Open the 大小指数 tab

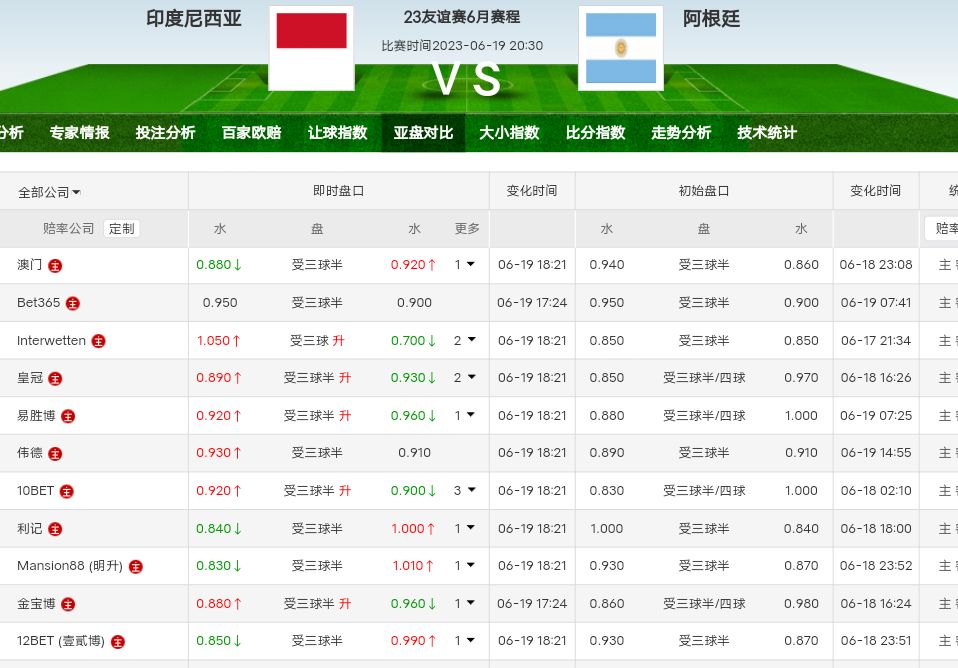click(509, 133)
